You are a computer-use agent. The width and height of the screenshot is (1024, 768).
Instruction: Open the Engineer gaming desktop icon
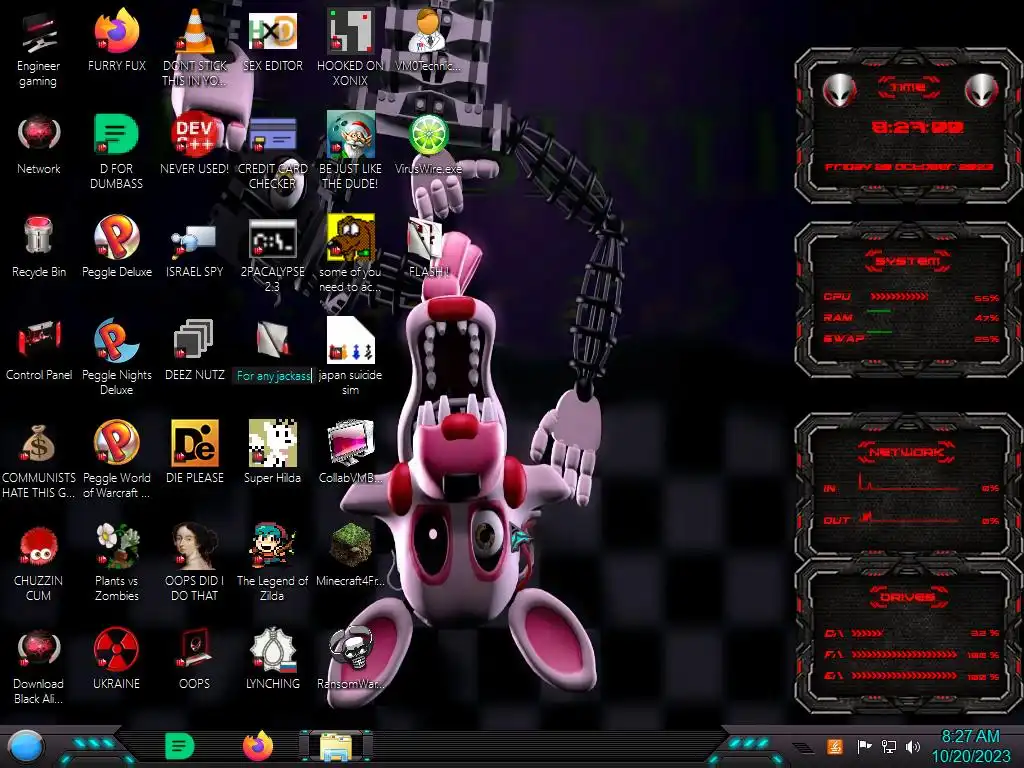point(39,33)
